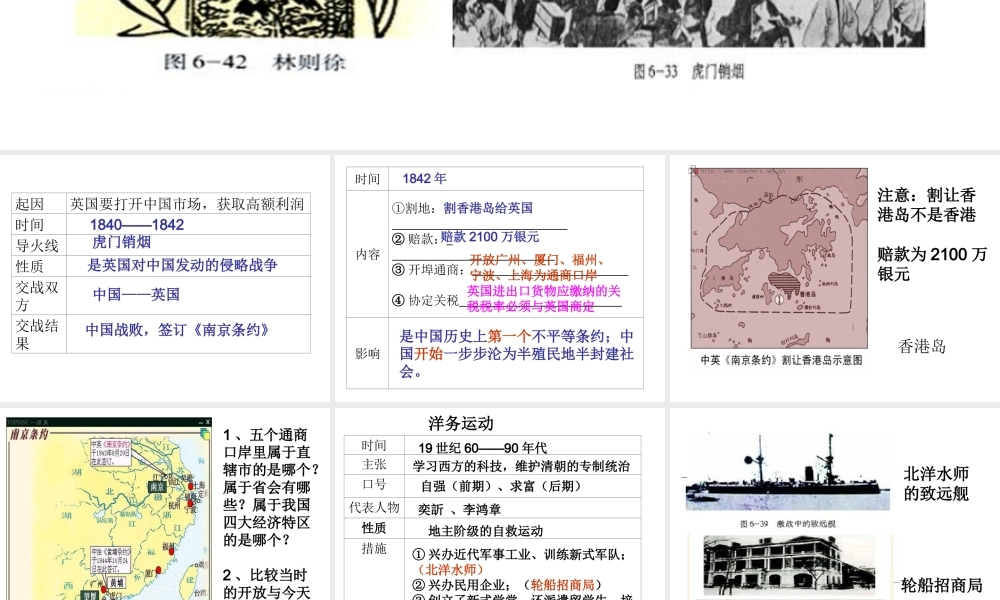The height and width of the screenshot is (600, 1000).
Task: Select the 洋务运动 slide title
Action: [460, 423]
